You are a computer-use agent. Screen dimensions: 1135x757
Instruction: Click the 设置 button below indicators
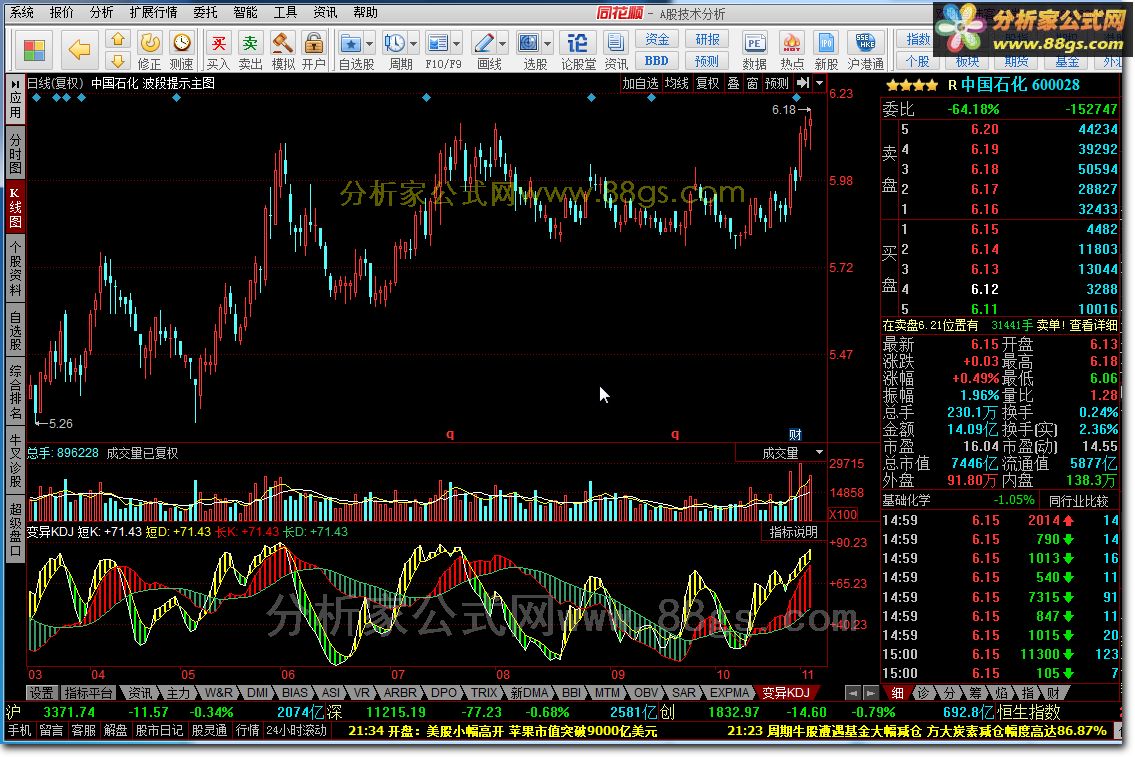point(41,693)
